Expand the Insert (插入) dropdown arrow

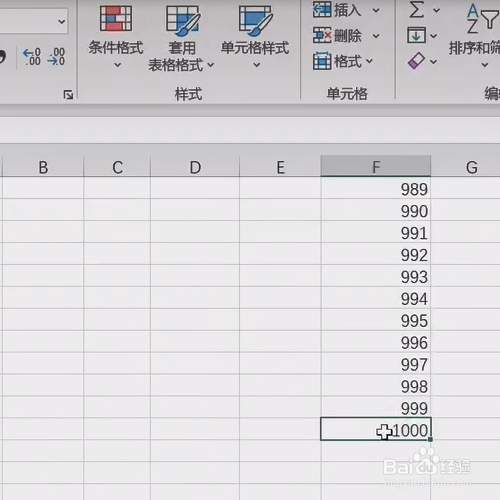point(376,10)
